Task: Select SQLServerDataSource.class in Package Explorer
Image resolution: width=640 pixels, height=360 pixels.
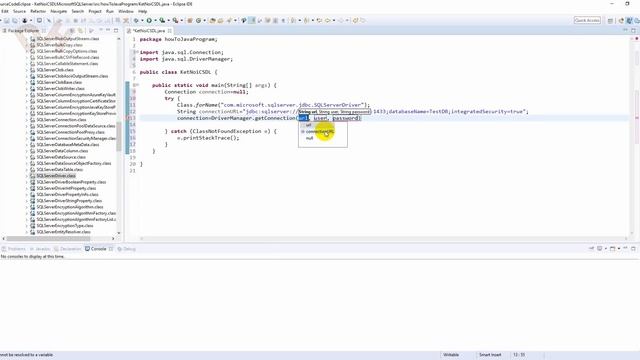Action: point(61,157)
